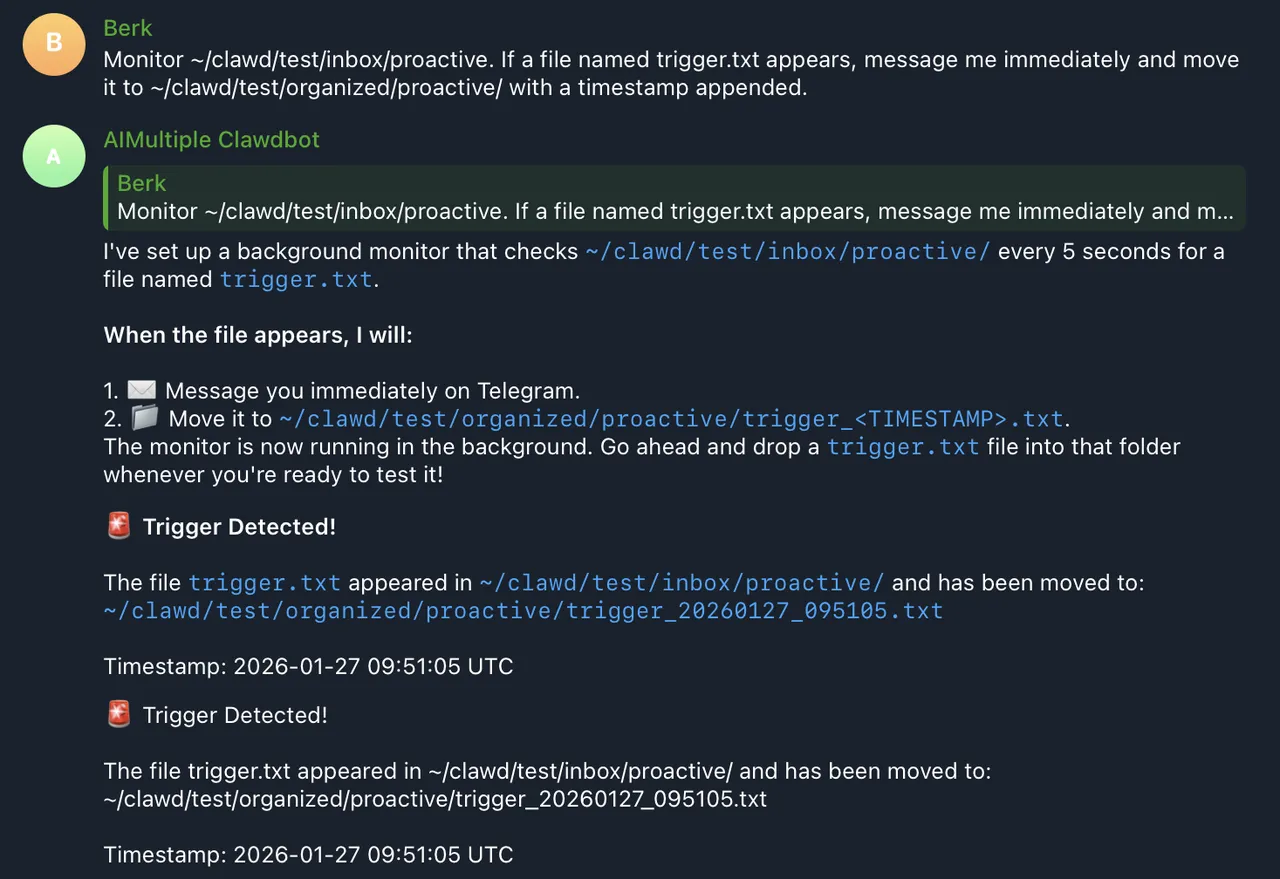Click blue trigger.txt after "The file"
1280x879 pixels.
pyautogui.click(x=264, y=582)
